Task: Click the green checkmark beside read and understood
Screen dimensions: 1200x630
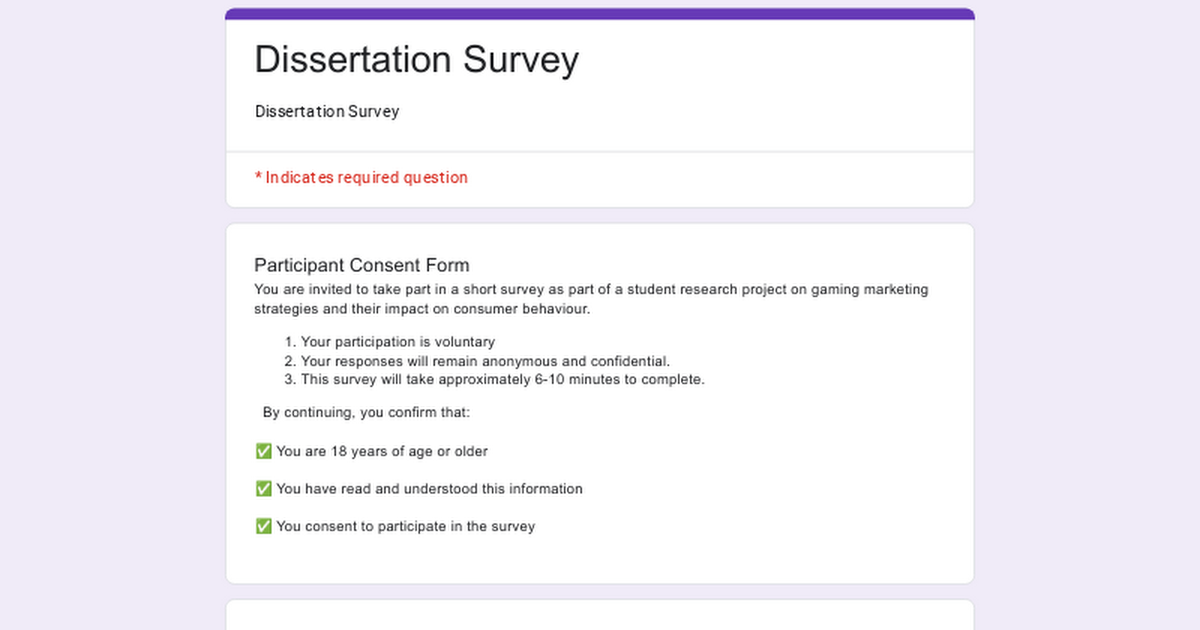Action: coord(263,489)
